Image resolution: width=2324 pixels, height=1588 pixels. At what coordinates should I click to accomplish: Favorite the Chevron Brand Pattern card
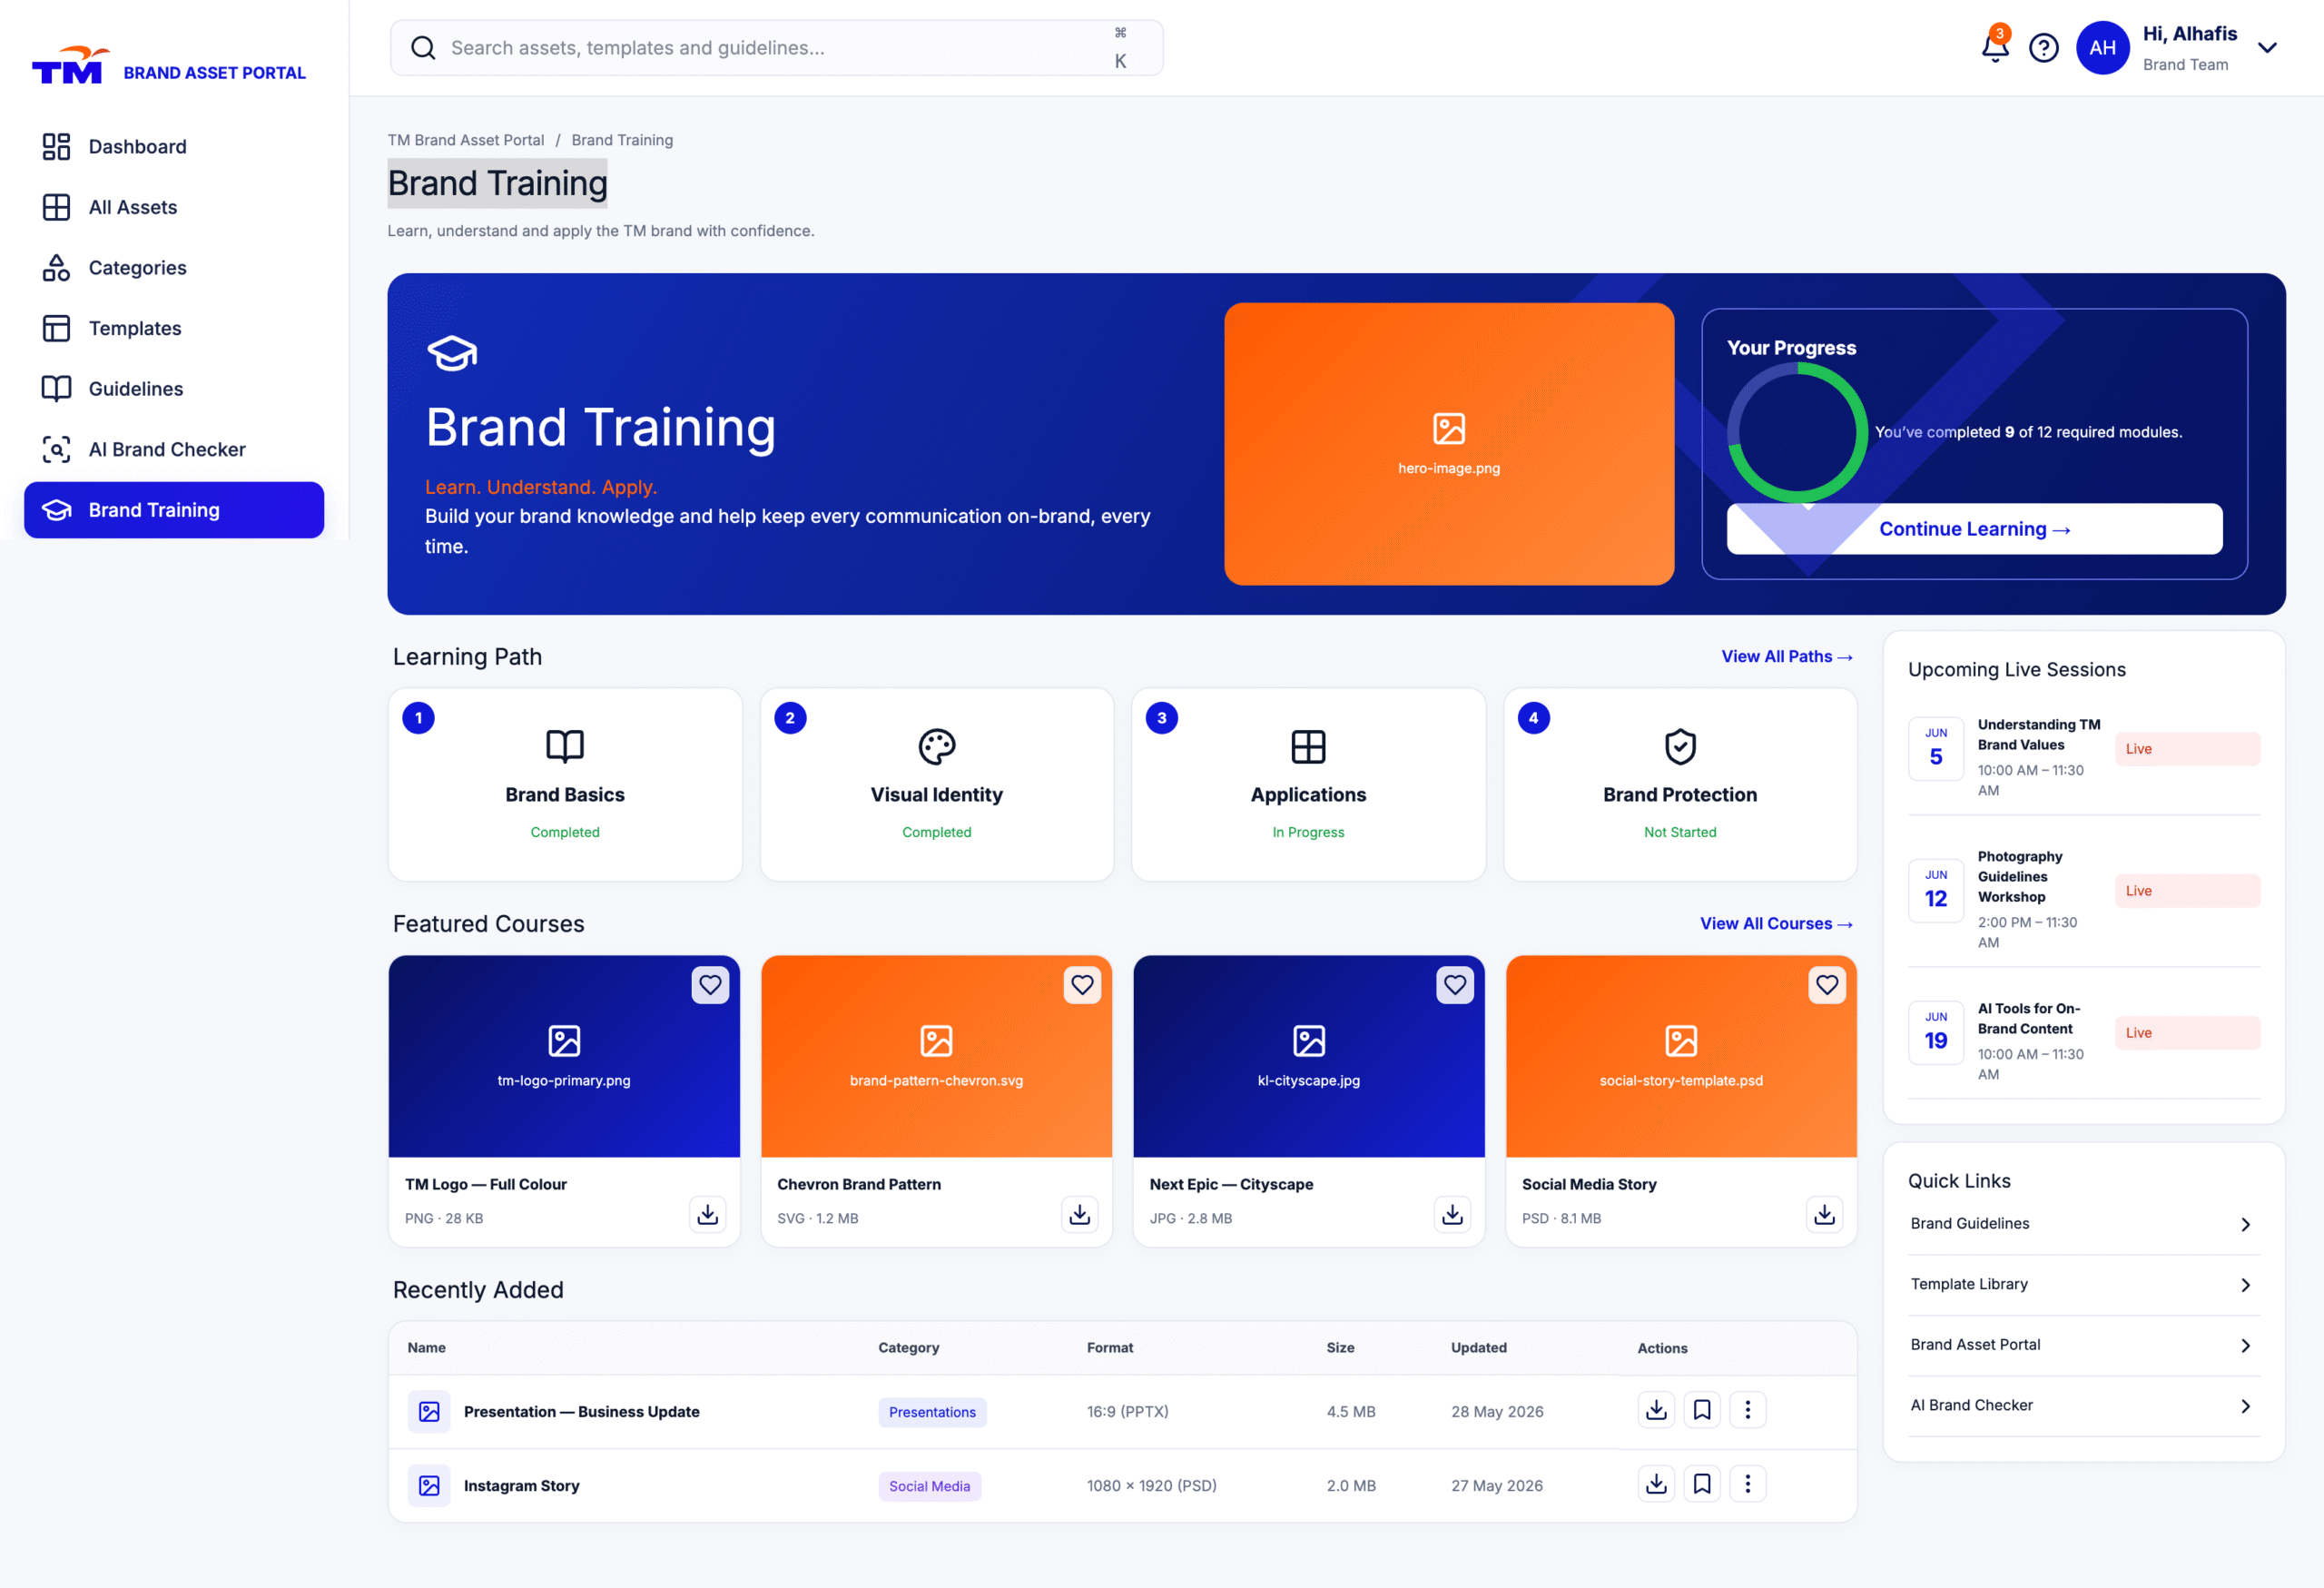[1082, 985]
